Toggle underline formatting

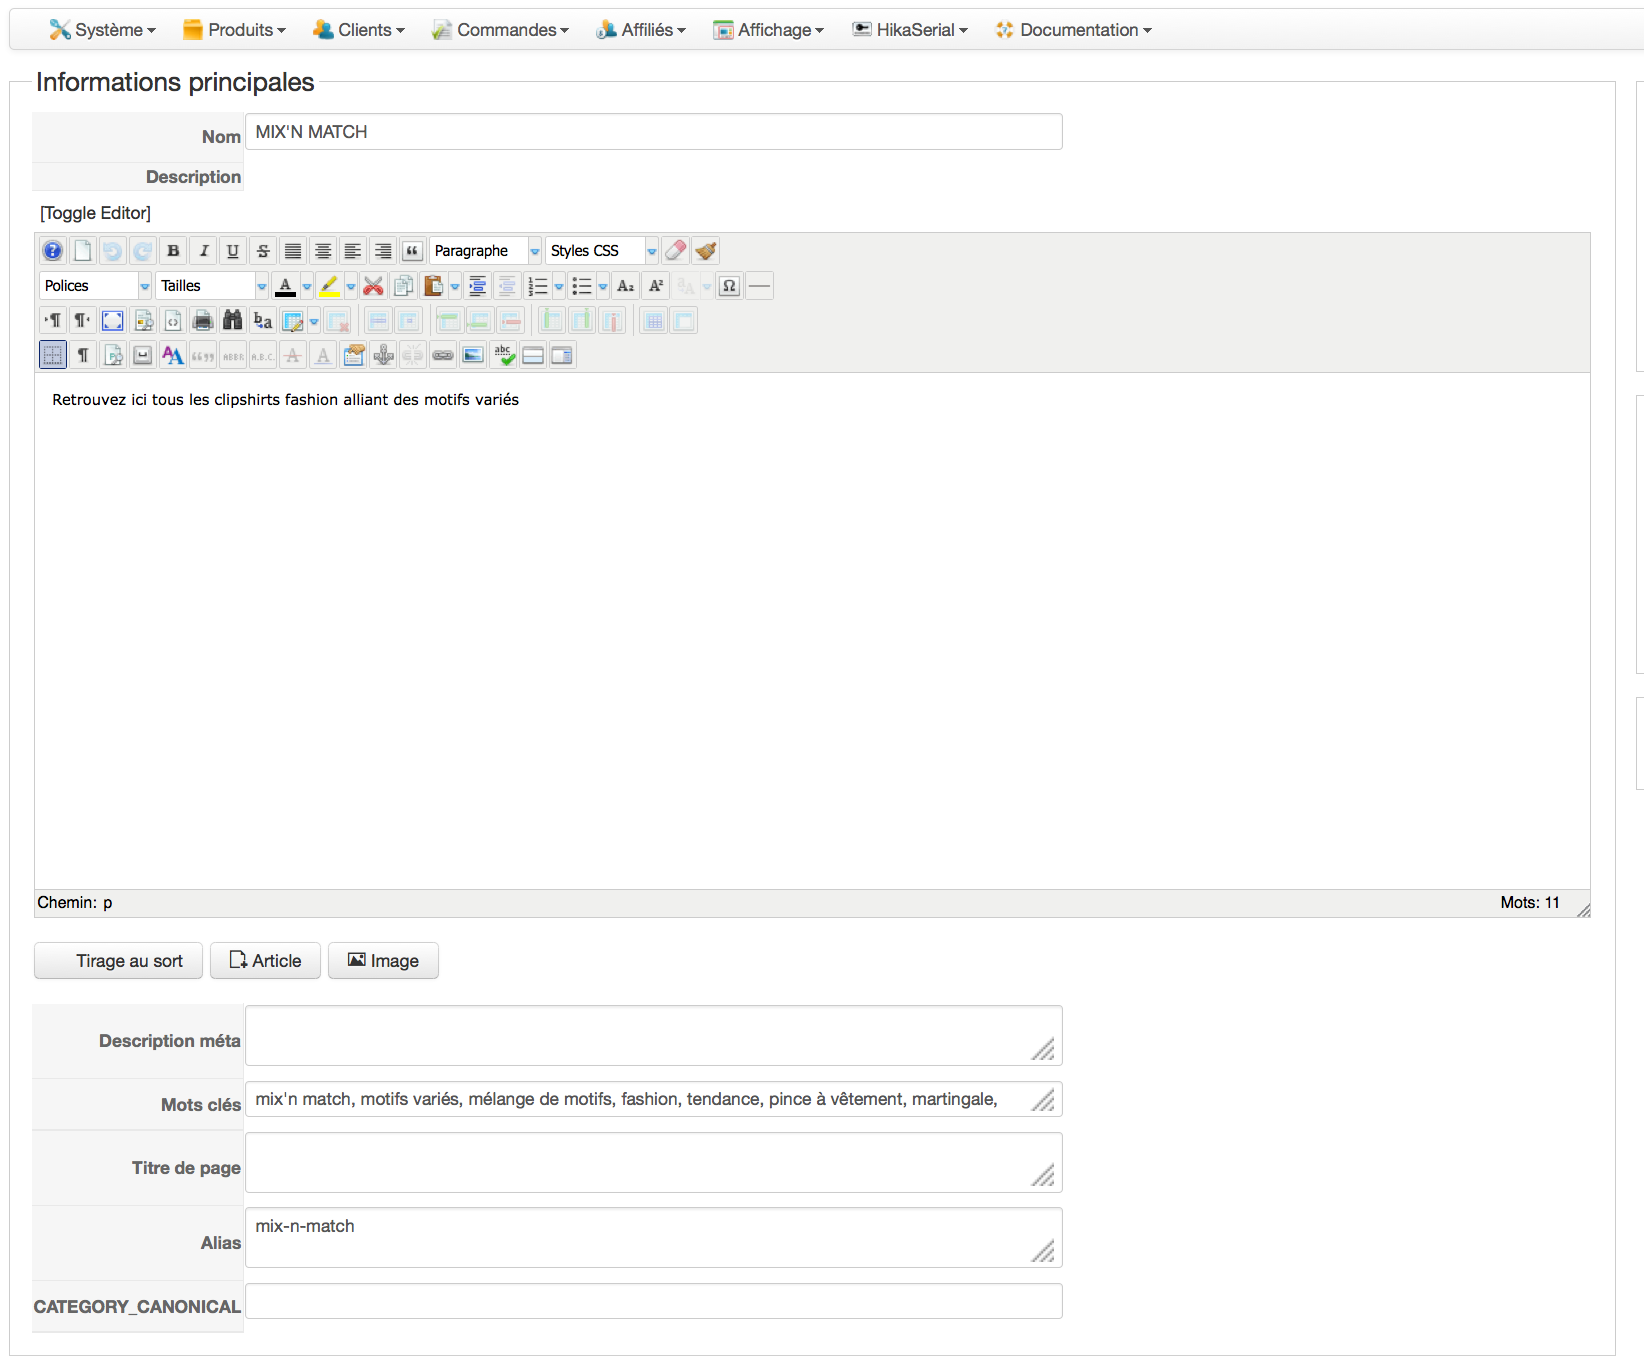pos(233,251)
